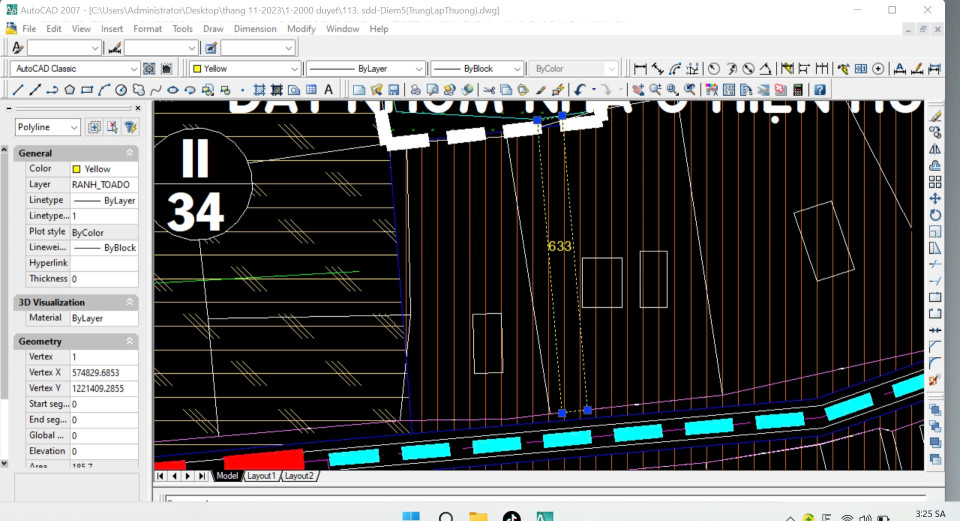
Task: Collapse the Geometry properties section
Action: [130, 342]
